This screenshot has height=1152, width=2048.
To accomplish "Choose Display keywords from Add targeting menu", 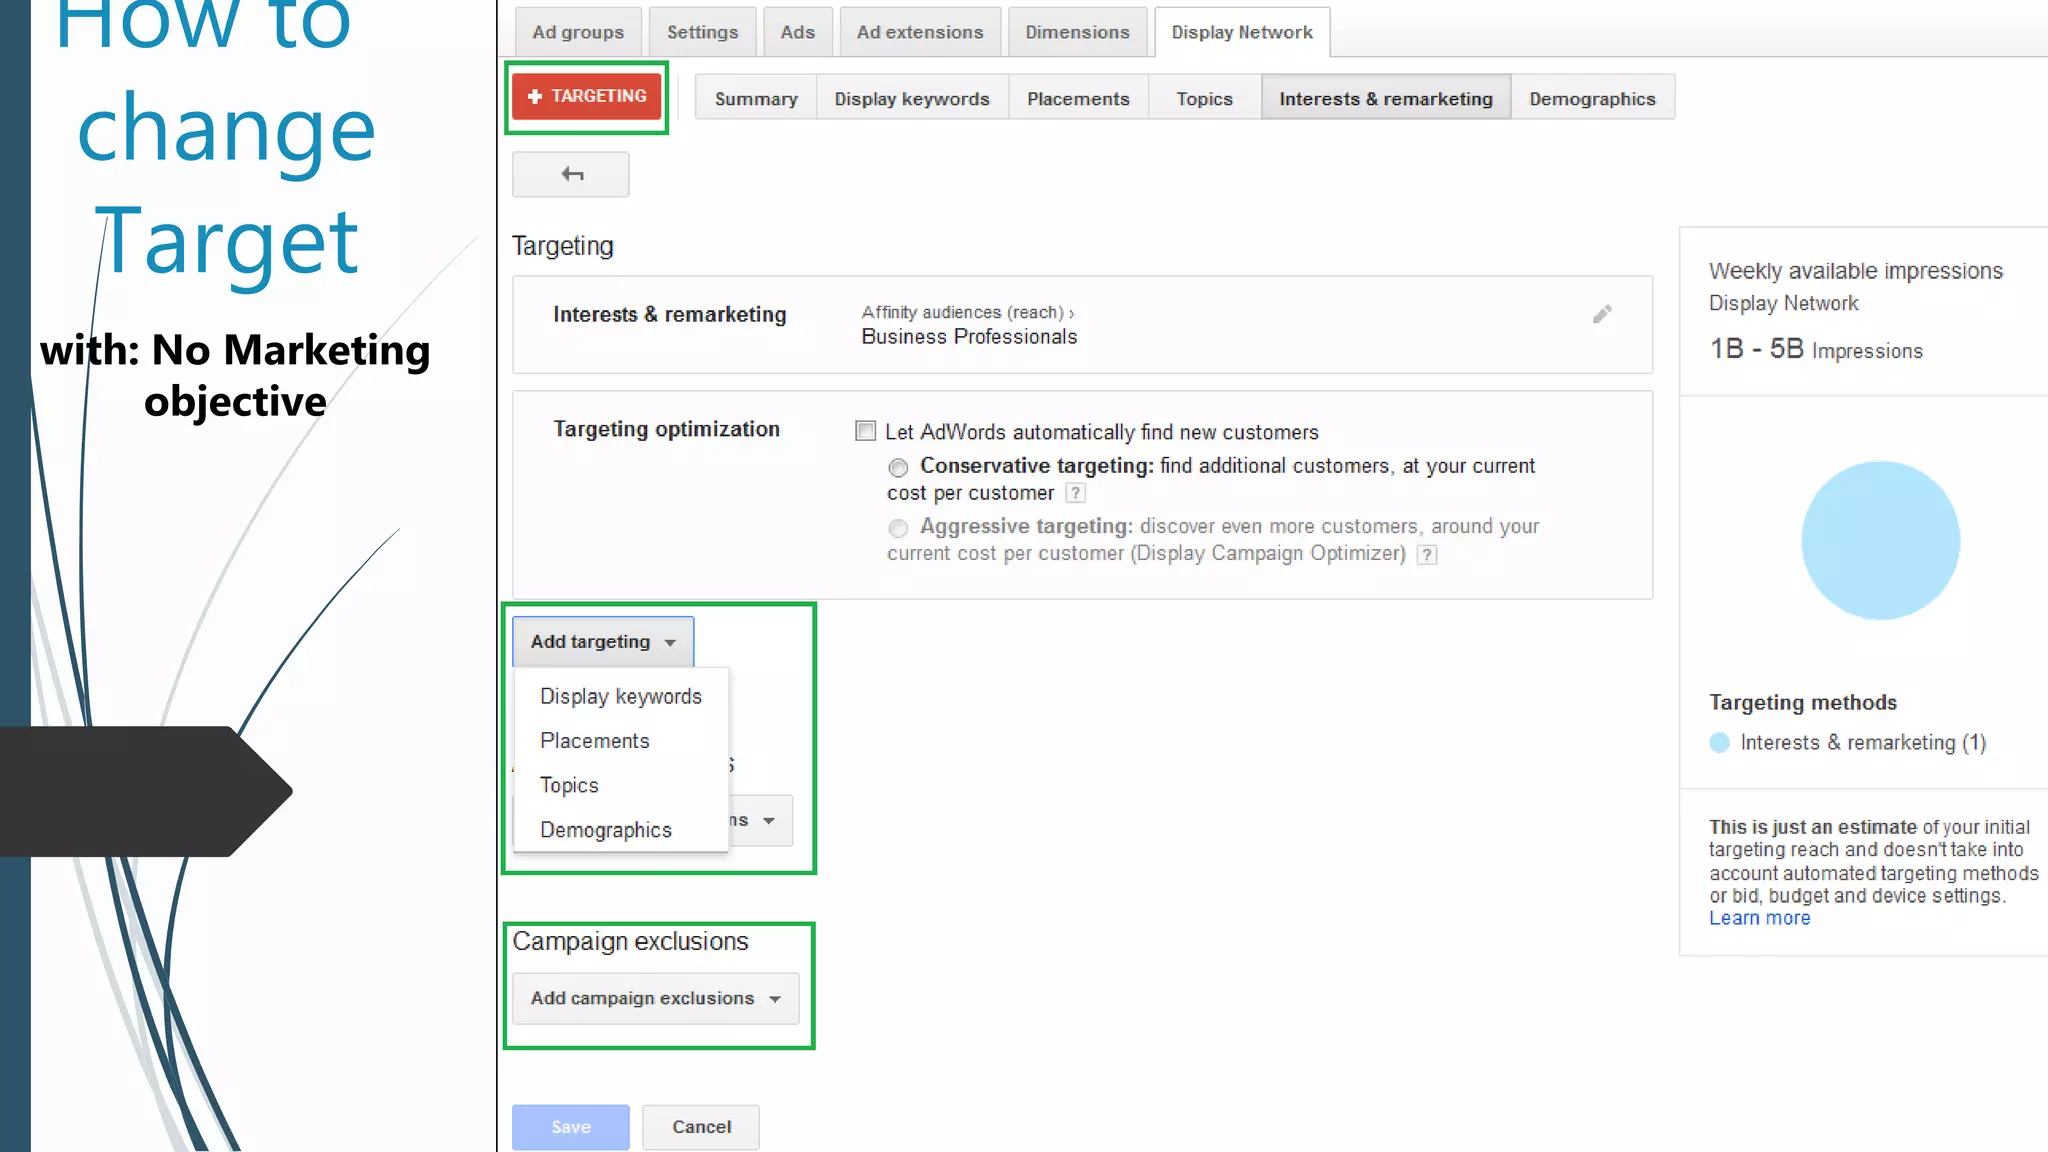I will coord(621,696).
